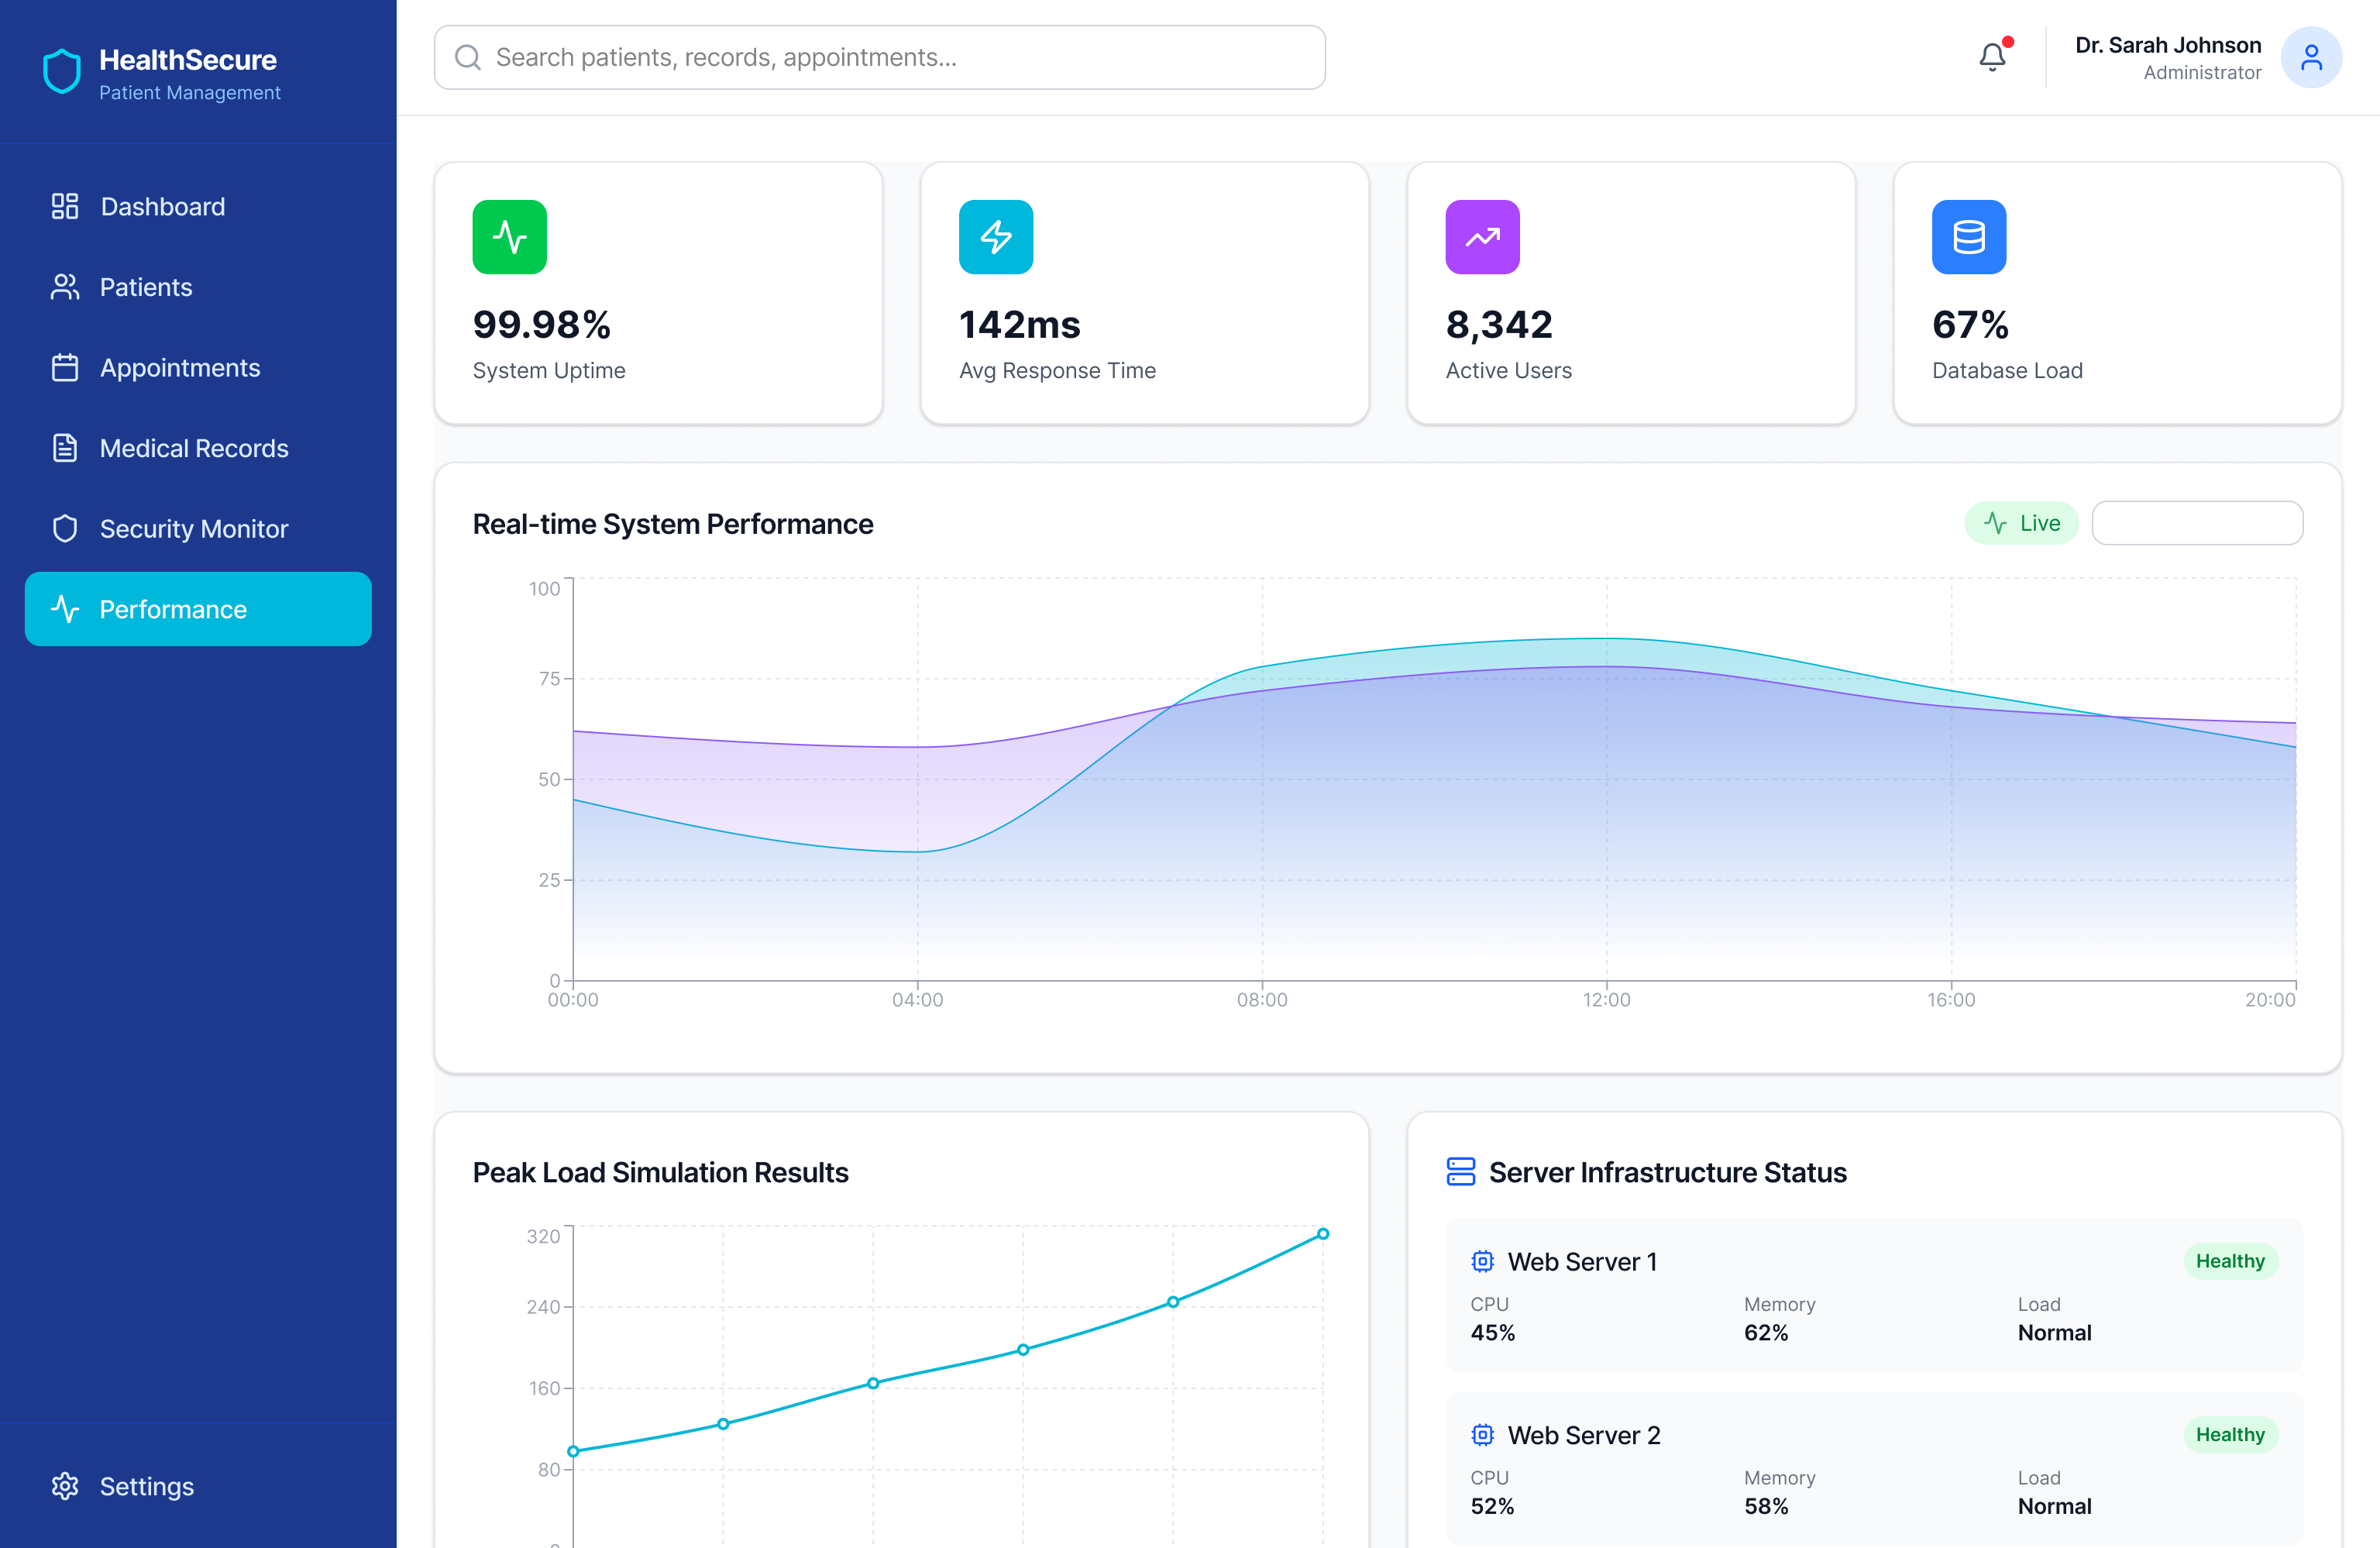
Task: Select the Dashboard grid icon in sidebar
Action: [64, 206]
